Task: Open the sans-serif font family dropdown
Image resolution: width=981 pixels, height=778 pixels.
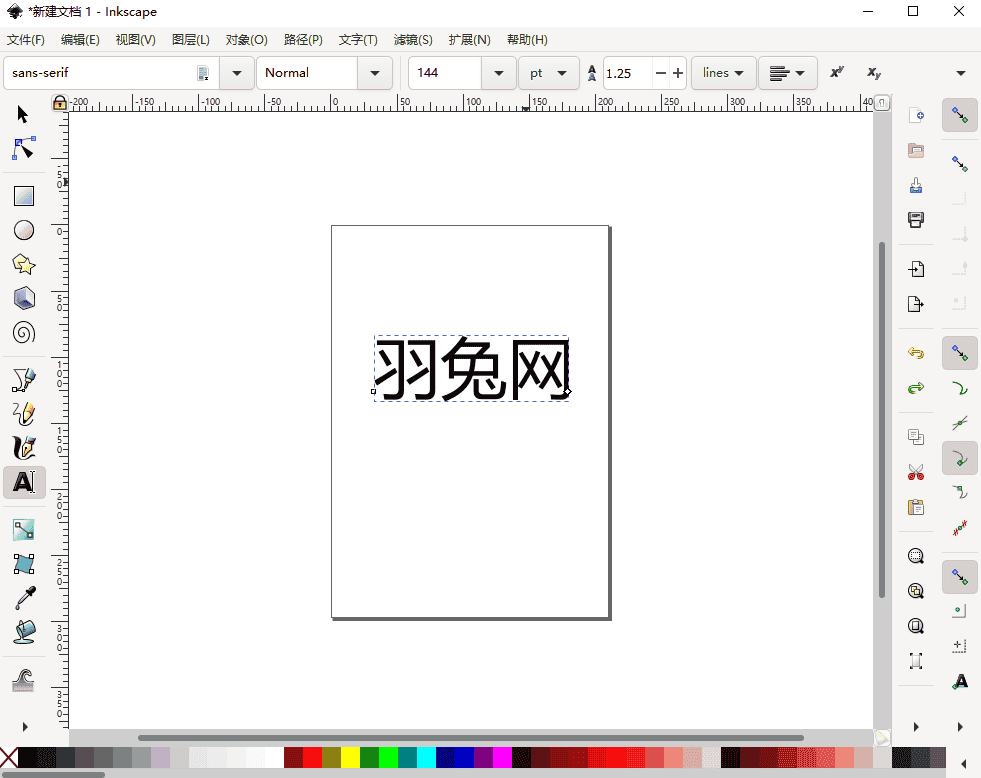Action: coord(236,73)
